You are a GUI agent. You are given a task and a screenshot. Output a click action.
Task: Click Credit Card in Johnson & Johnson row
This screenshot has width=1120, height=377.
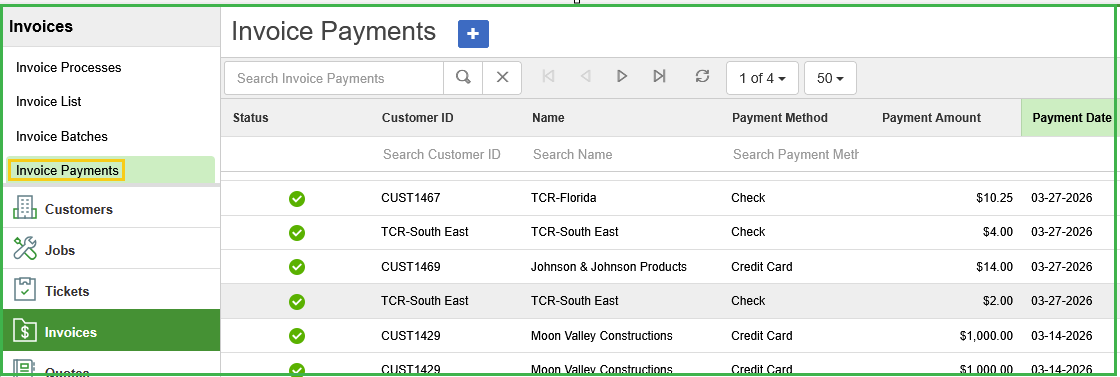[761, 266]
